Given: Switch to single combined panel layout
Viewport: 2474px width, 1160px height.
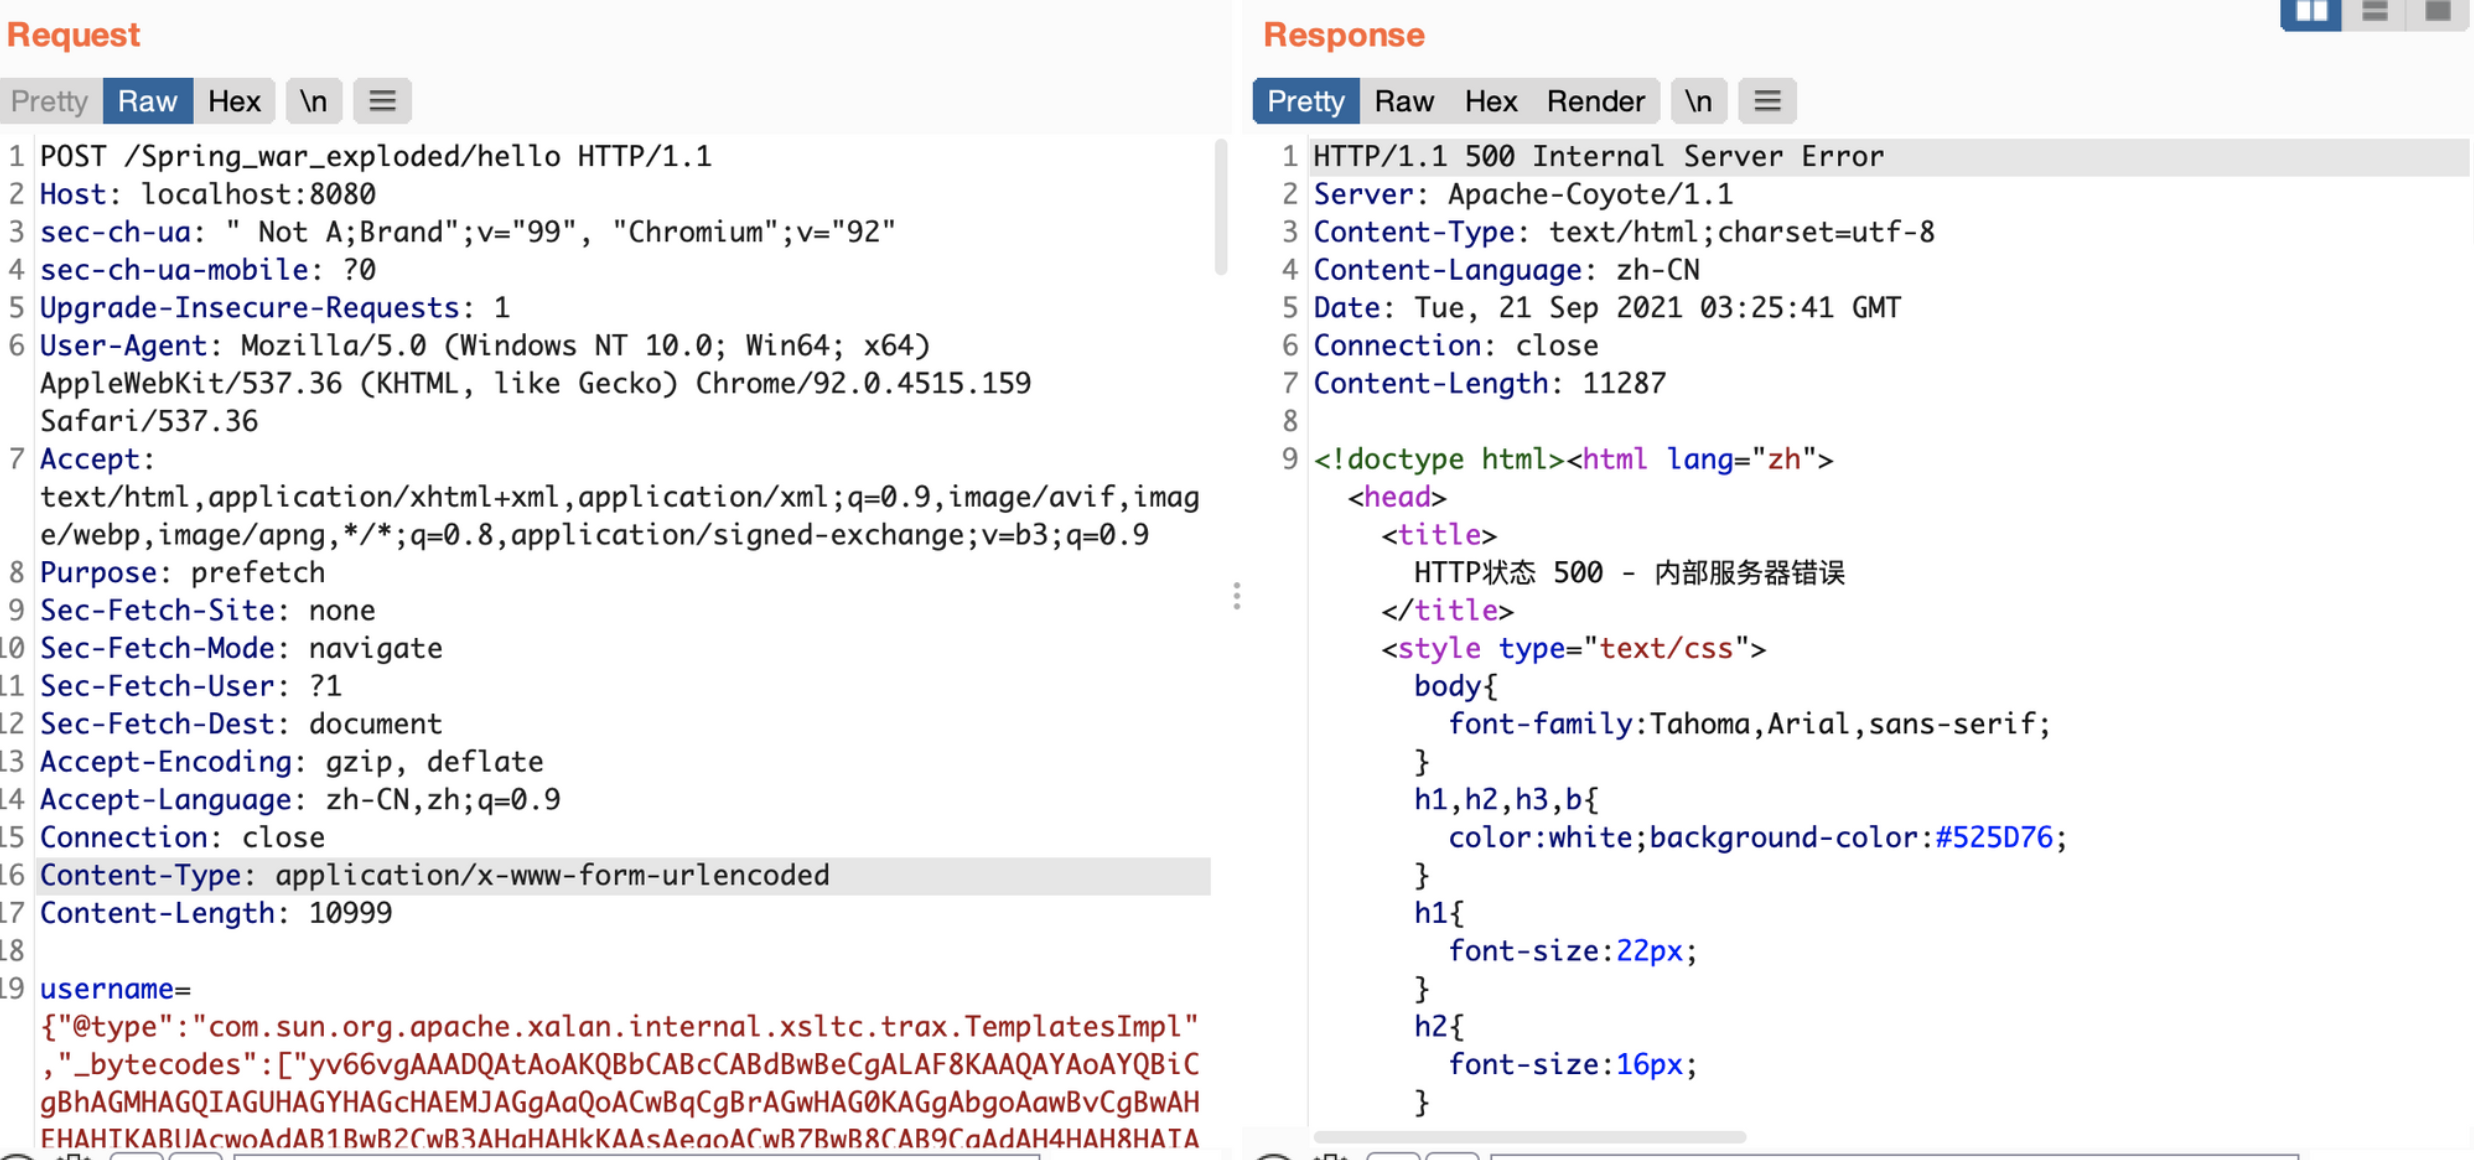Looking at the screenshot, I should (x=2438, y=12).
